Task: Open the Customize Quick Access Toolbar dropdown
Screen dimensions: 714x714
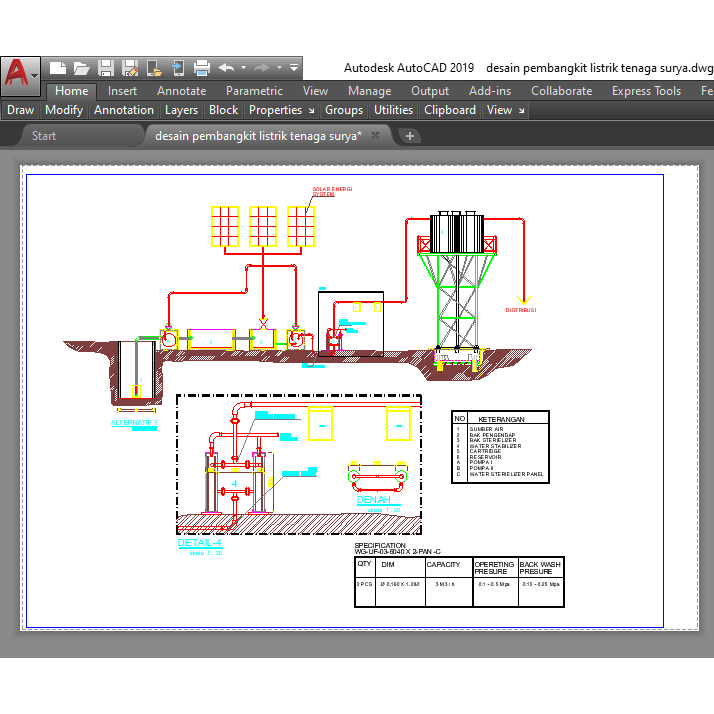Action: [294, 68]
